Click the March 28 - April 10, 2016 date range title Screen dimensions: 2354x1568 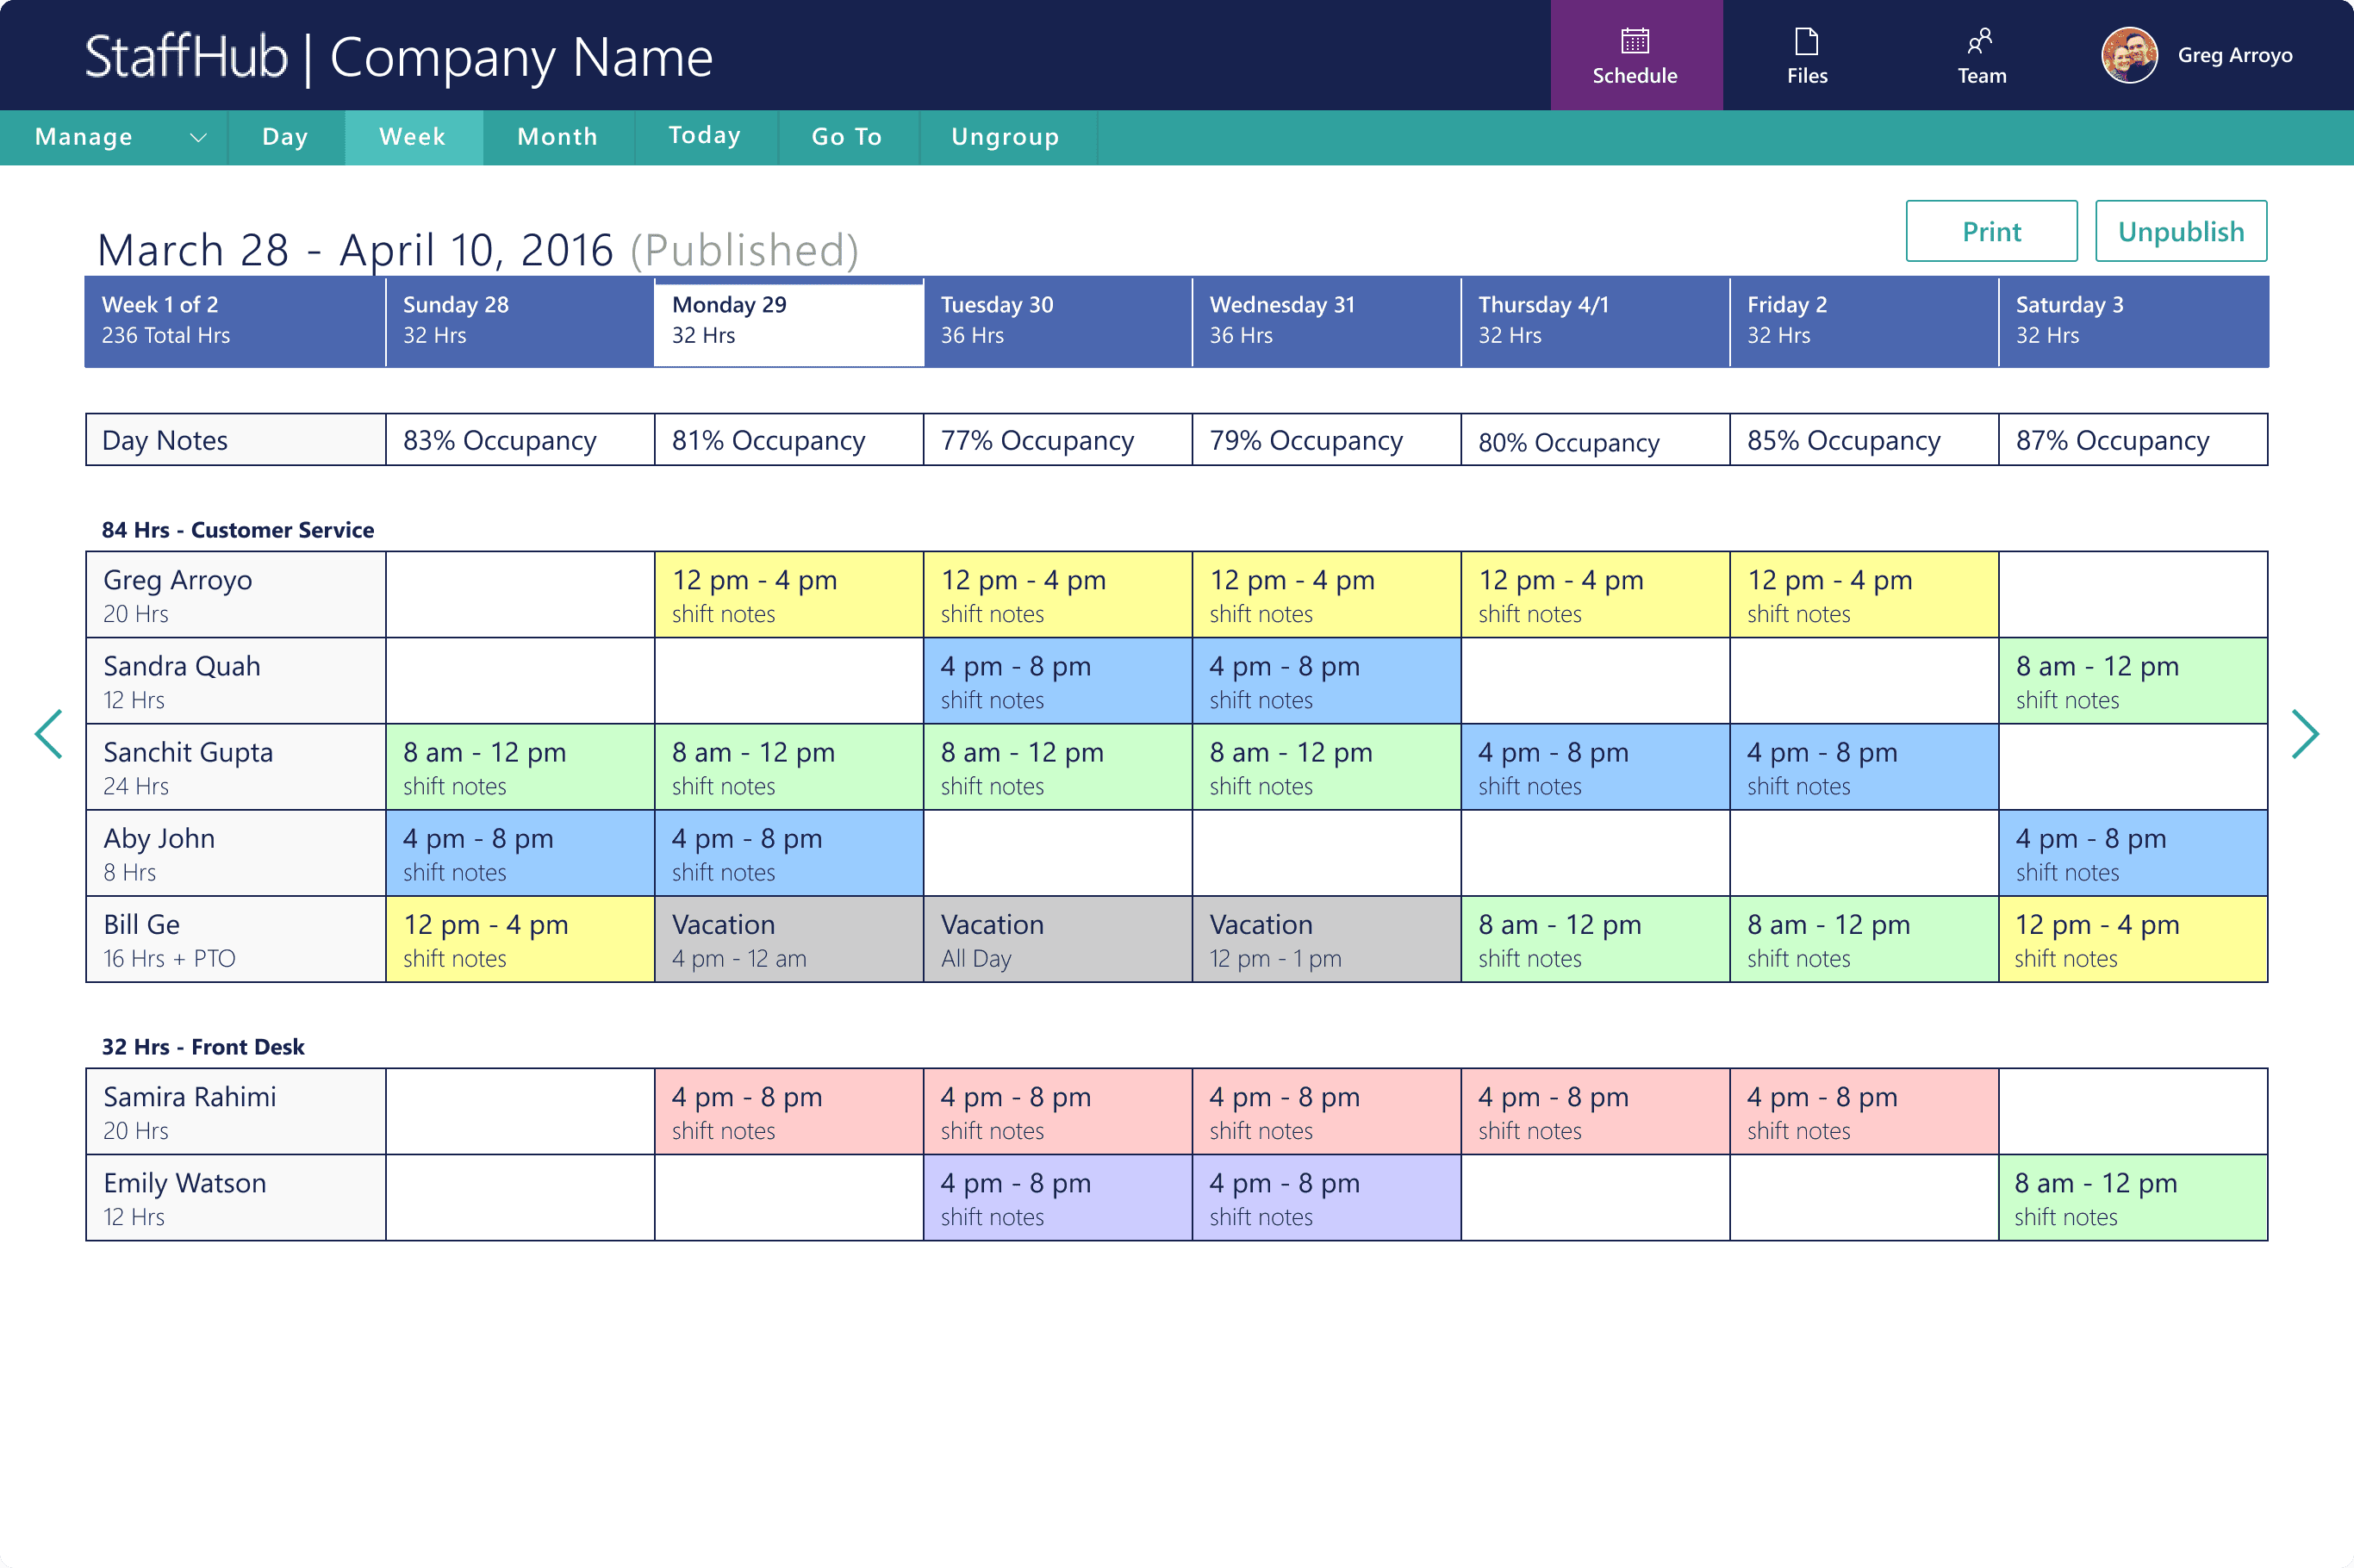click(355, 250)
